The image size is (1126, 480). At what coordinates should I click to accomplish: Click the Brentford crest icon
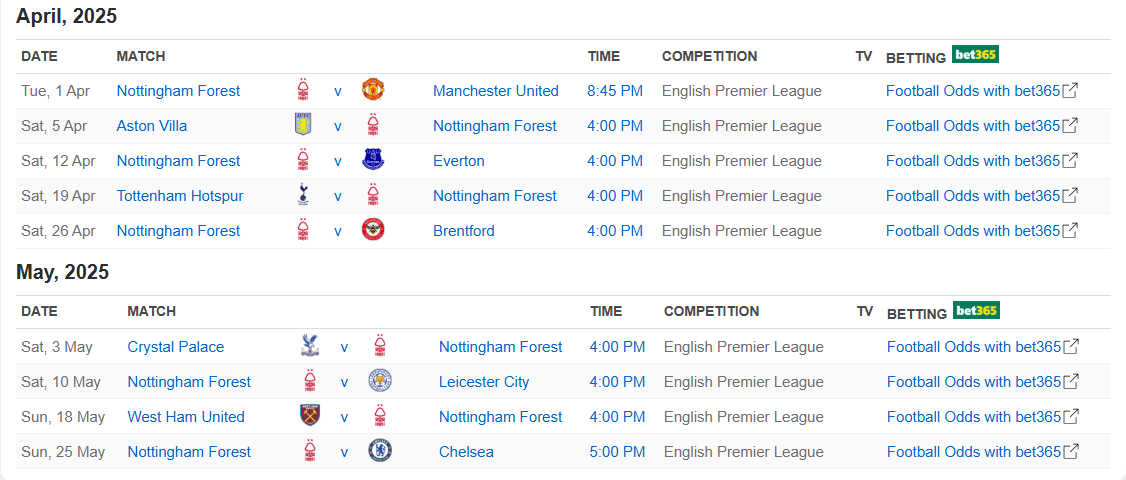point(373,230)
